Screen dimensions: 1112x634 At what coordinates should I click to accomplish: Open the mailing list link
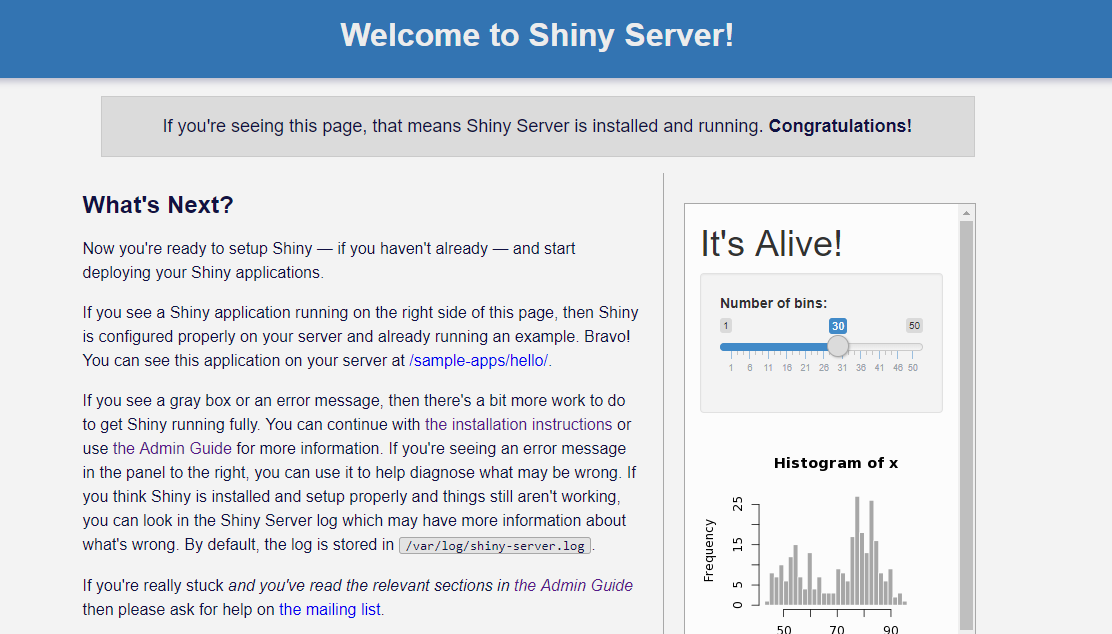[x=330, y=609]
